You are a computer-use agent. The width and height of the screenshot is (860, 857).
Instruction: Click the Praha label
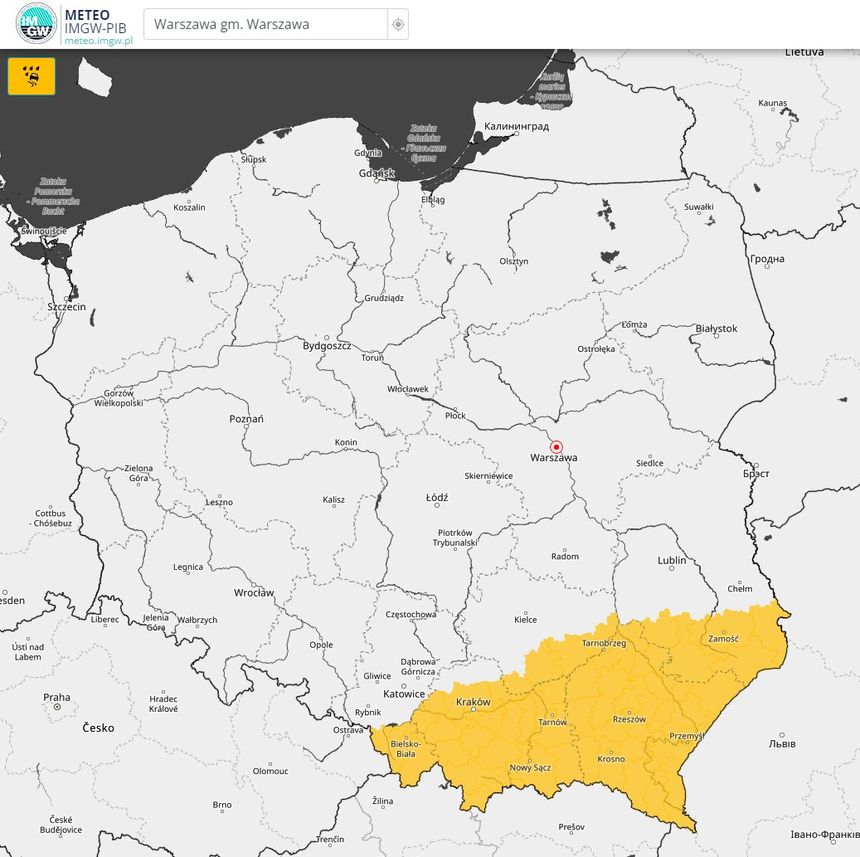(56, 697)
